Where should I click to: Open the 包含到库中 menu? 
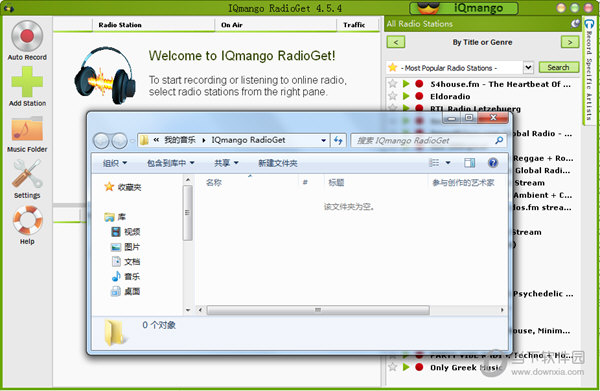pos(170,163)
